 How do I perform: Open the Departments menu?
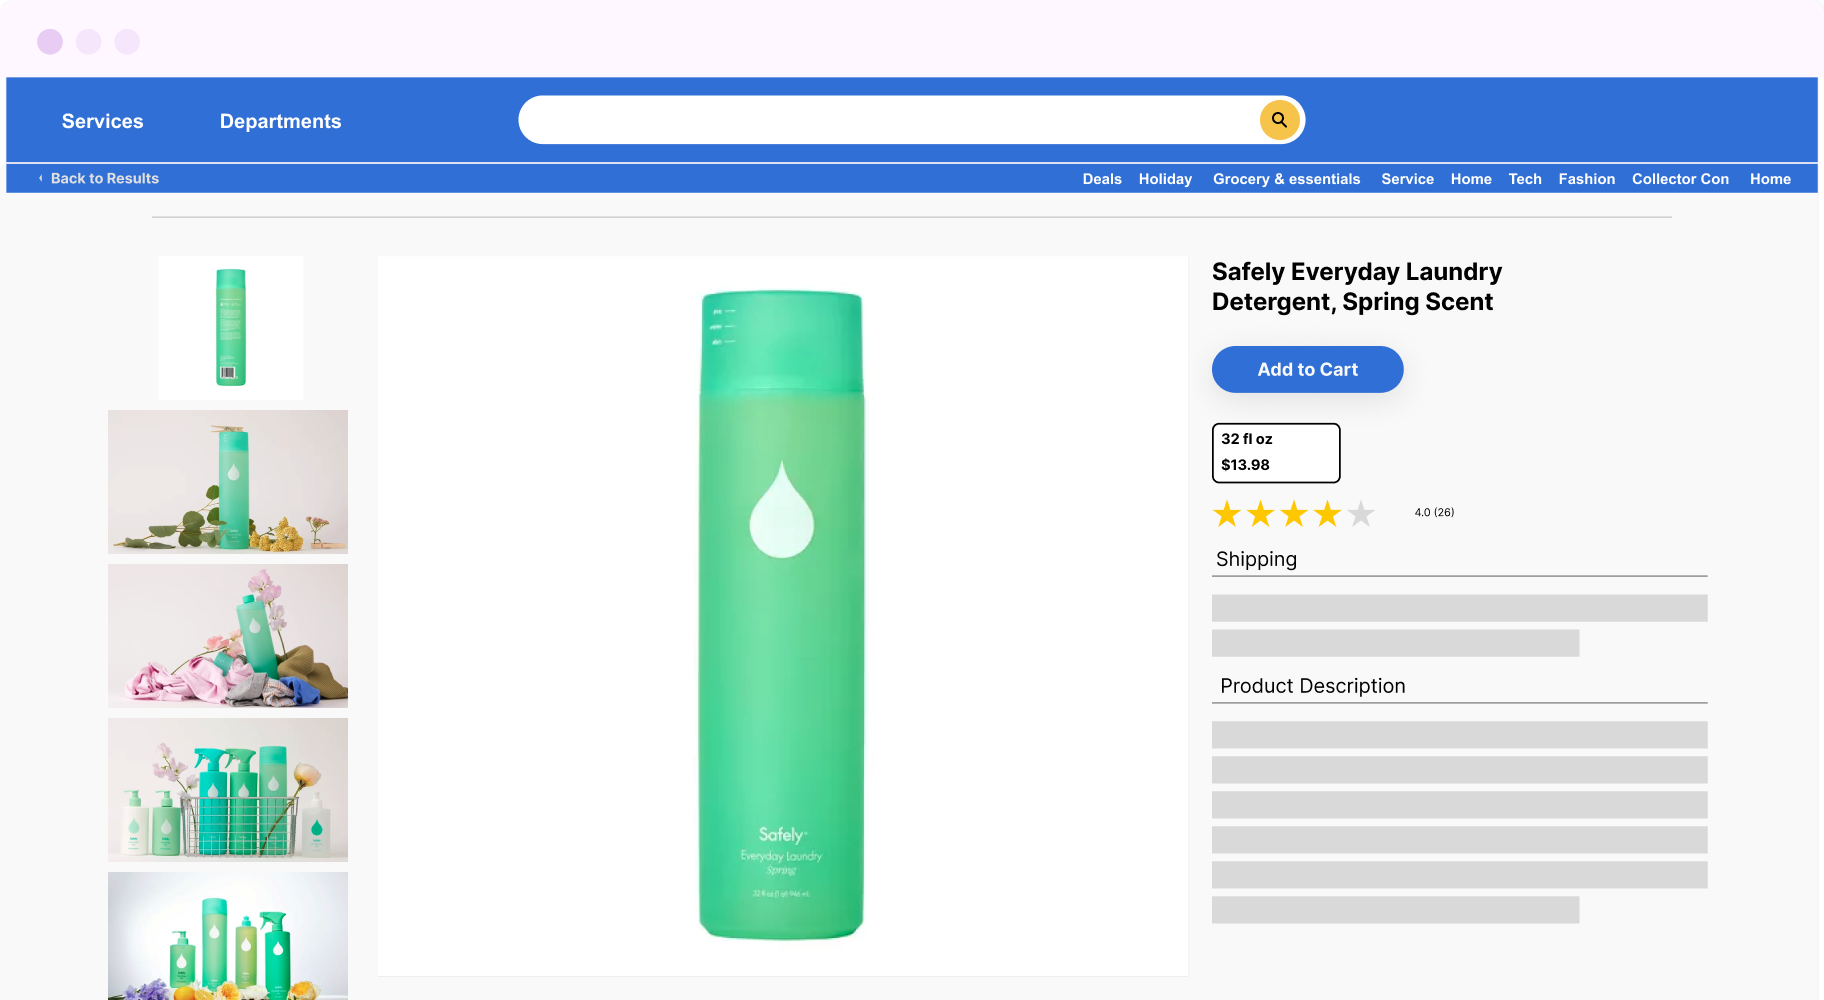tap(280, 121)
